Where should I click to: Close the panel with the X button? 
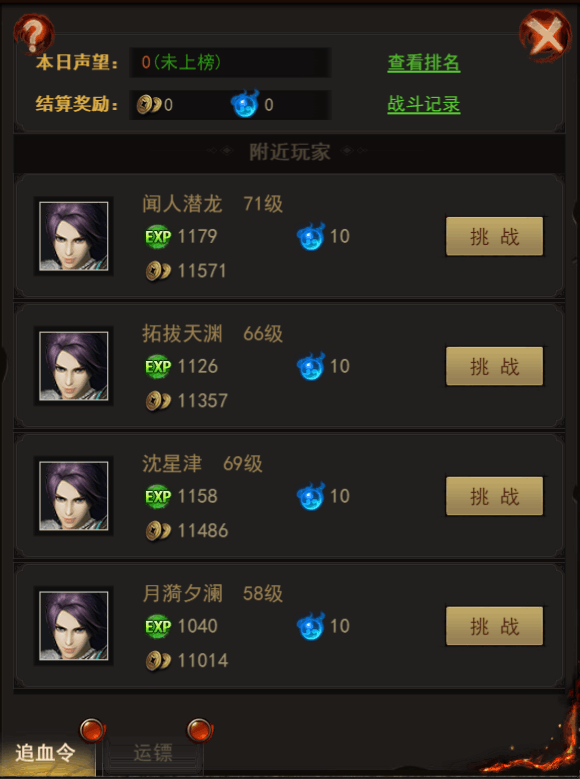[545, 36]
